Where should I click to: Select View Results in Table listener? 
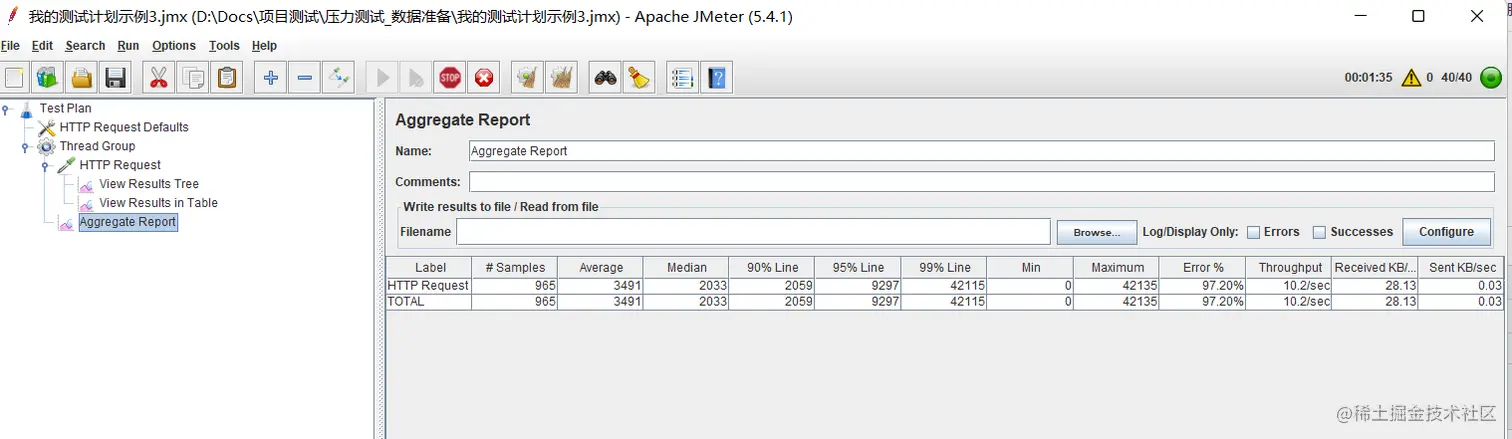158,203
